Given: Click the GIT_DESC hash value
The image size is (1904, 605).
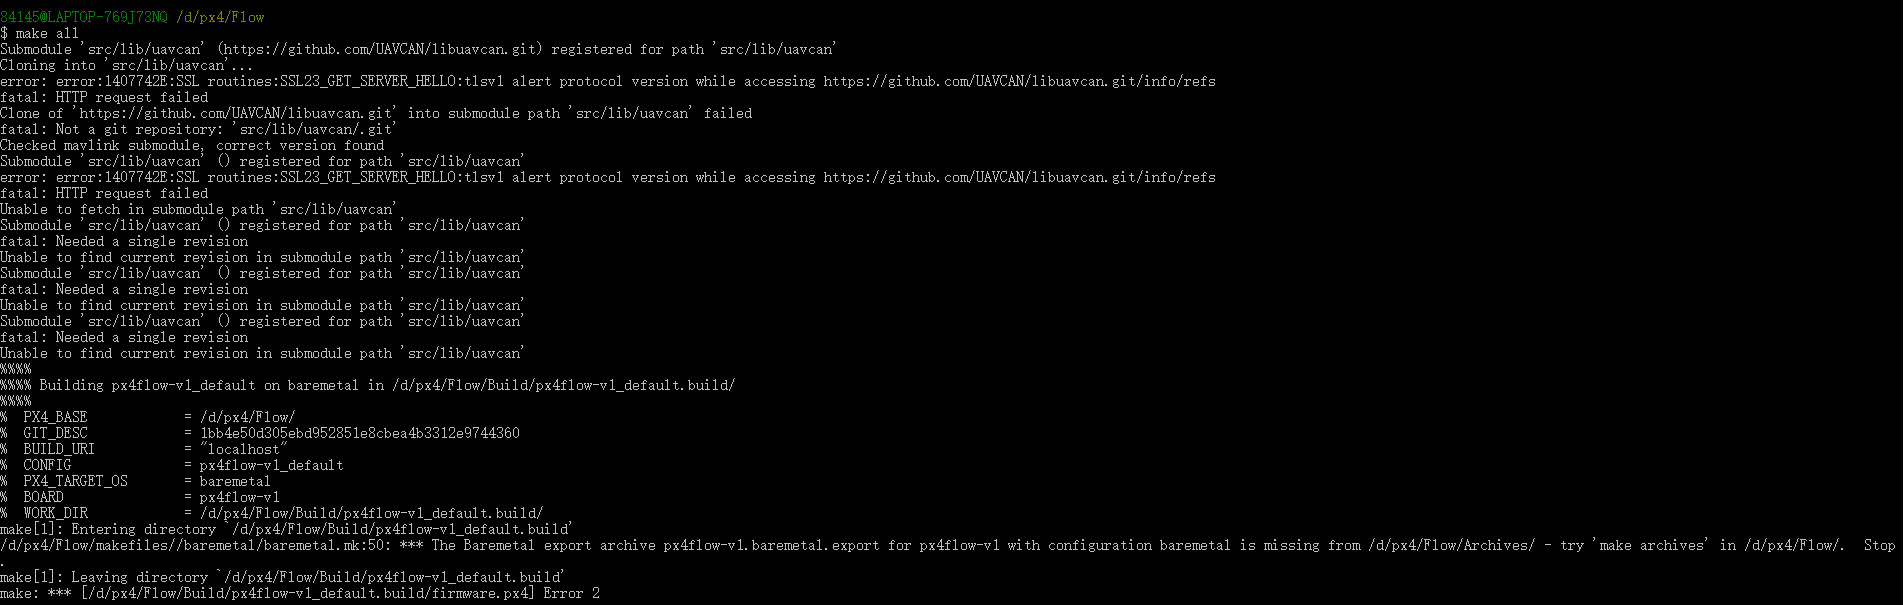Looking at the screenshot, I should point(360,433).
